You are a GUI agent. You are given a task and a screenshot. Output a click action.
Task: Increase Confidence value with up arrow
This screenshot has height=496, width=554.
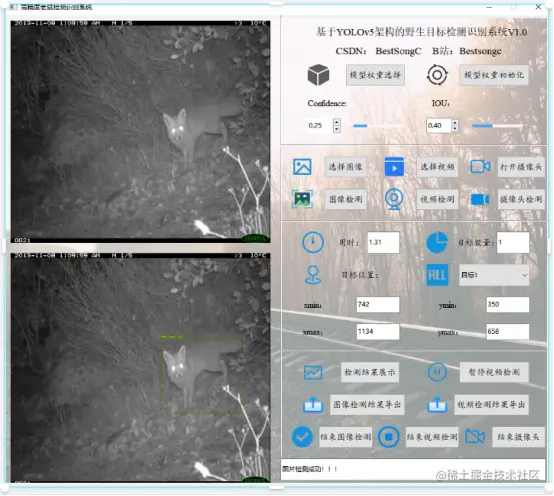click(336, 122)
